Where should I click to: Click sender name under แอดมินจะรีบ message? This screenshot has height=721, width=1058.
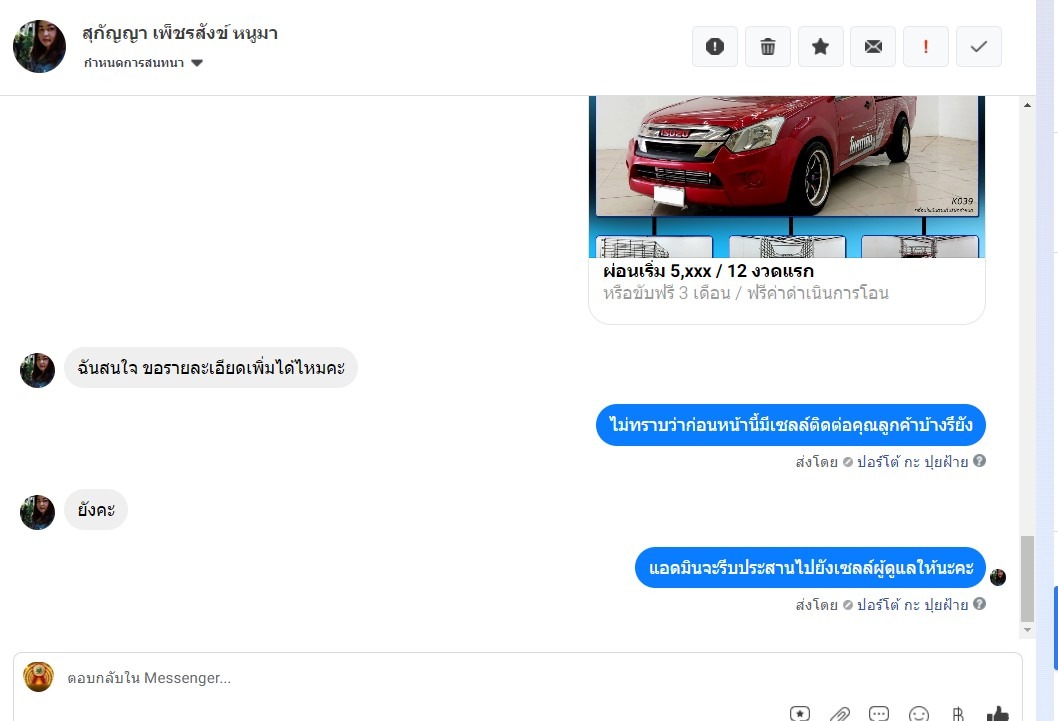[912, 605]
